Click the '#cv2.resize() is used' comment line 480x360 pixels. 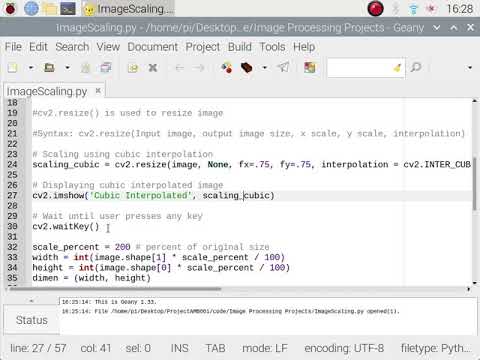pyautogui.click(x=128, y=113)
